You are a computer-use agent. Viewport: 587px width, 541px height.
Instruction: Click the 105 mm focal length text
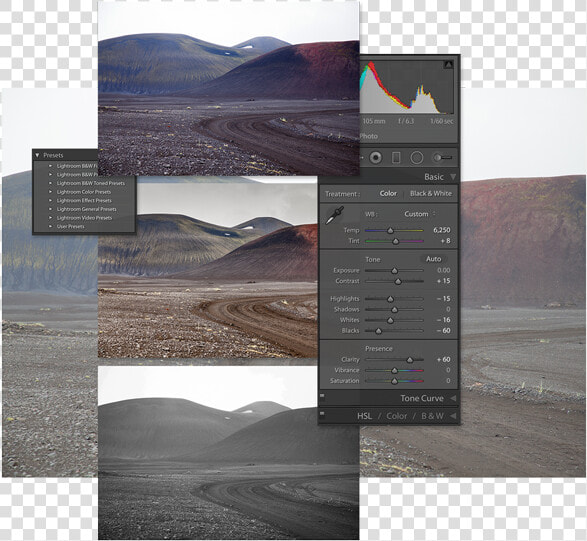coord(374,121)
